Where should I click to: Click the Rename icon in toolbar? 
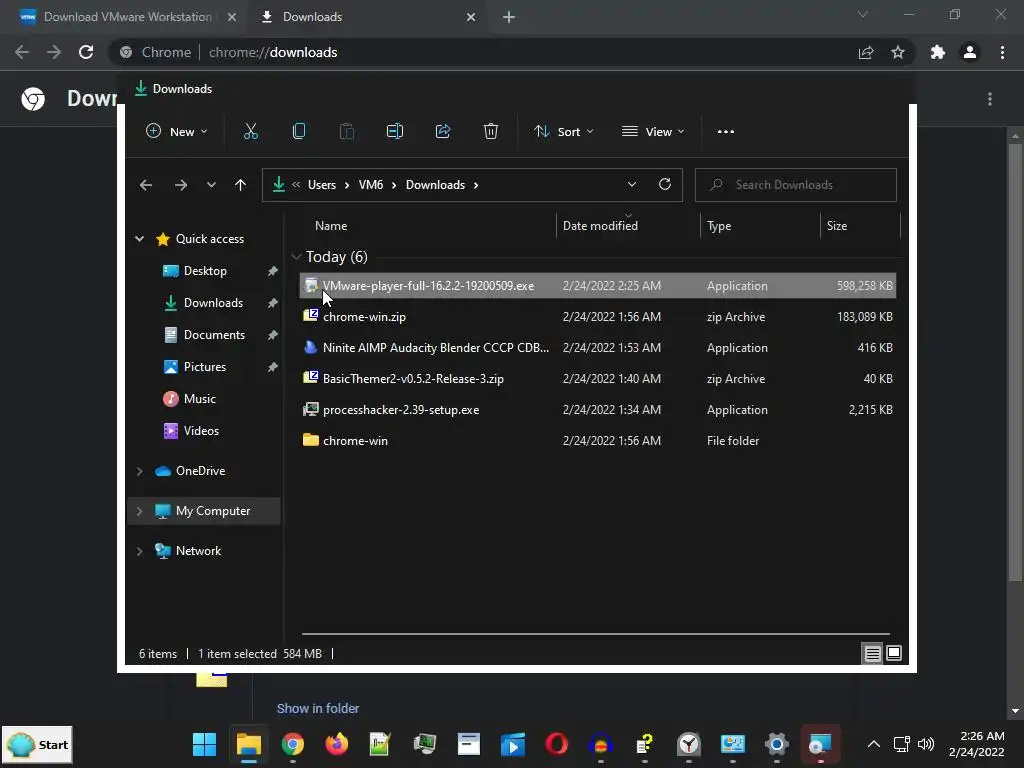(x=394, y=131)
